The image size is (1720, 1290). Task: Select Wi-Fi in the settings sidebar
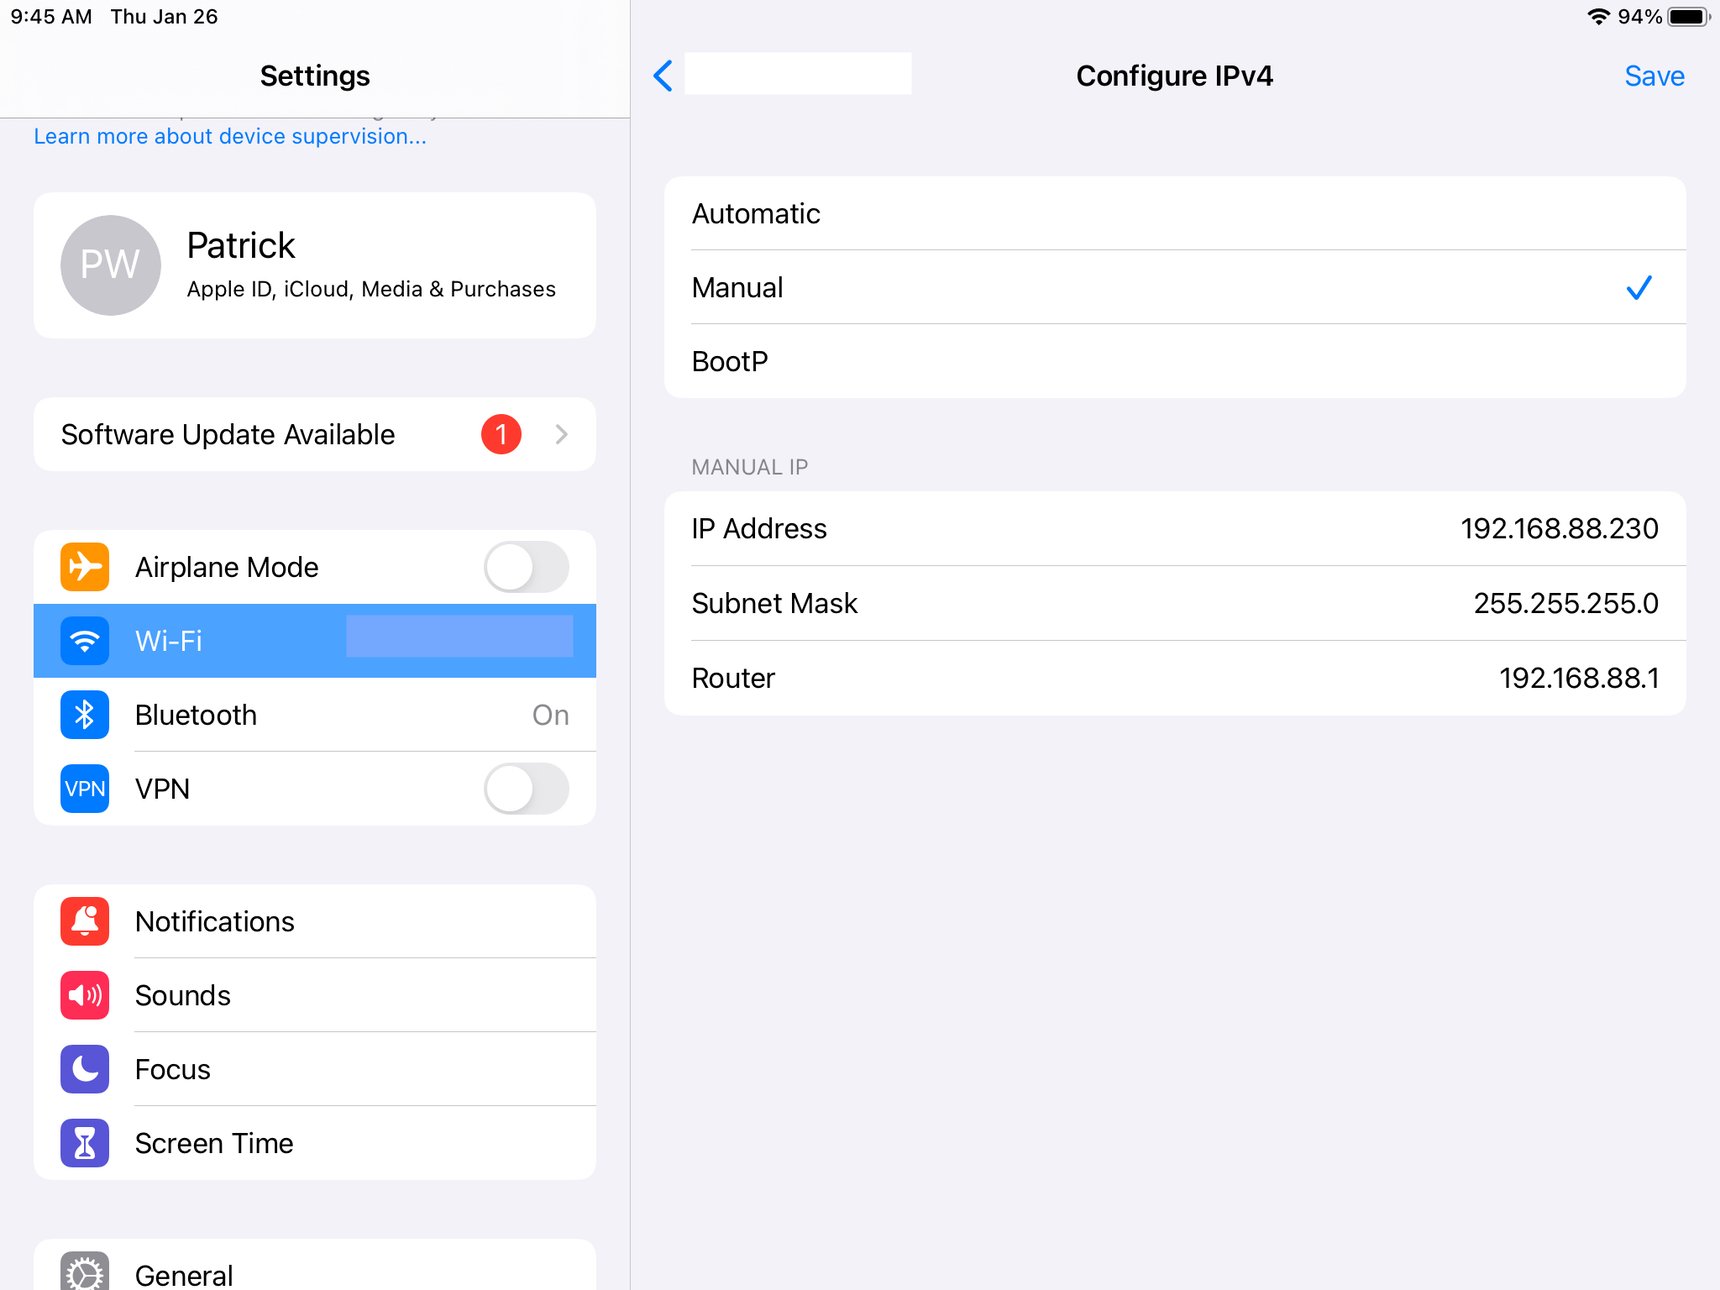(314, 641)
